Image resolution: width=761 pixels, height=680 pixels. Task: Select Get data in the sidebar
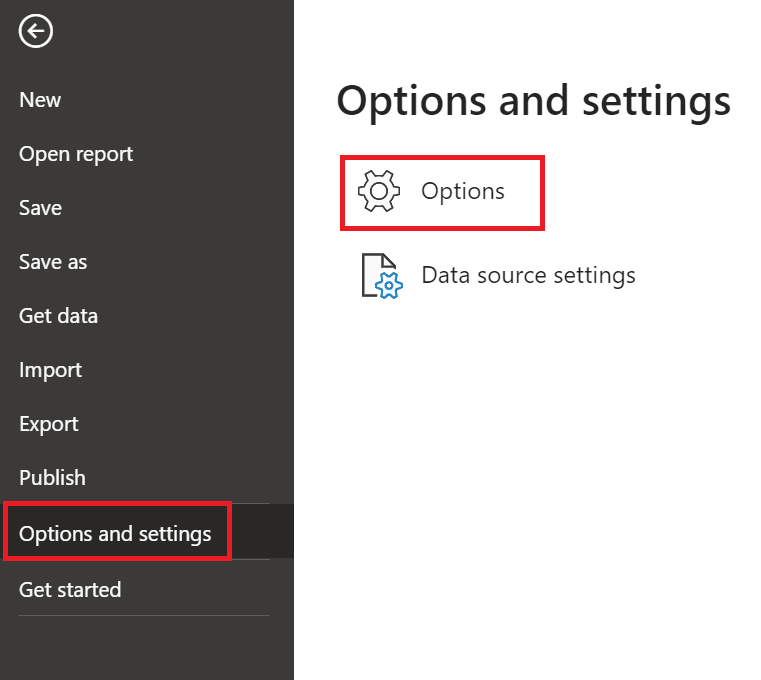[58, 316]
